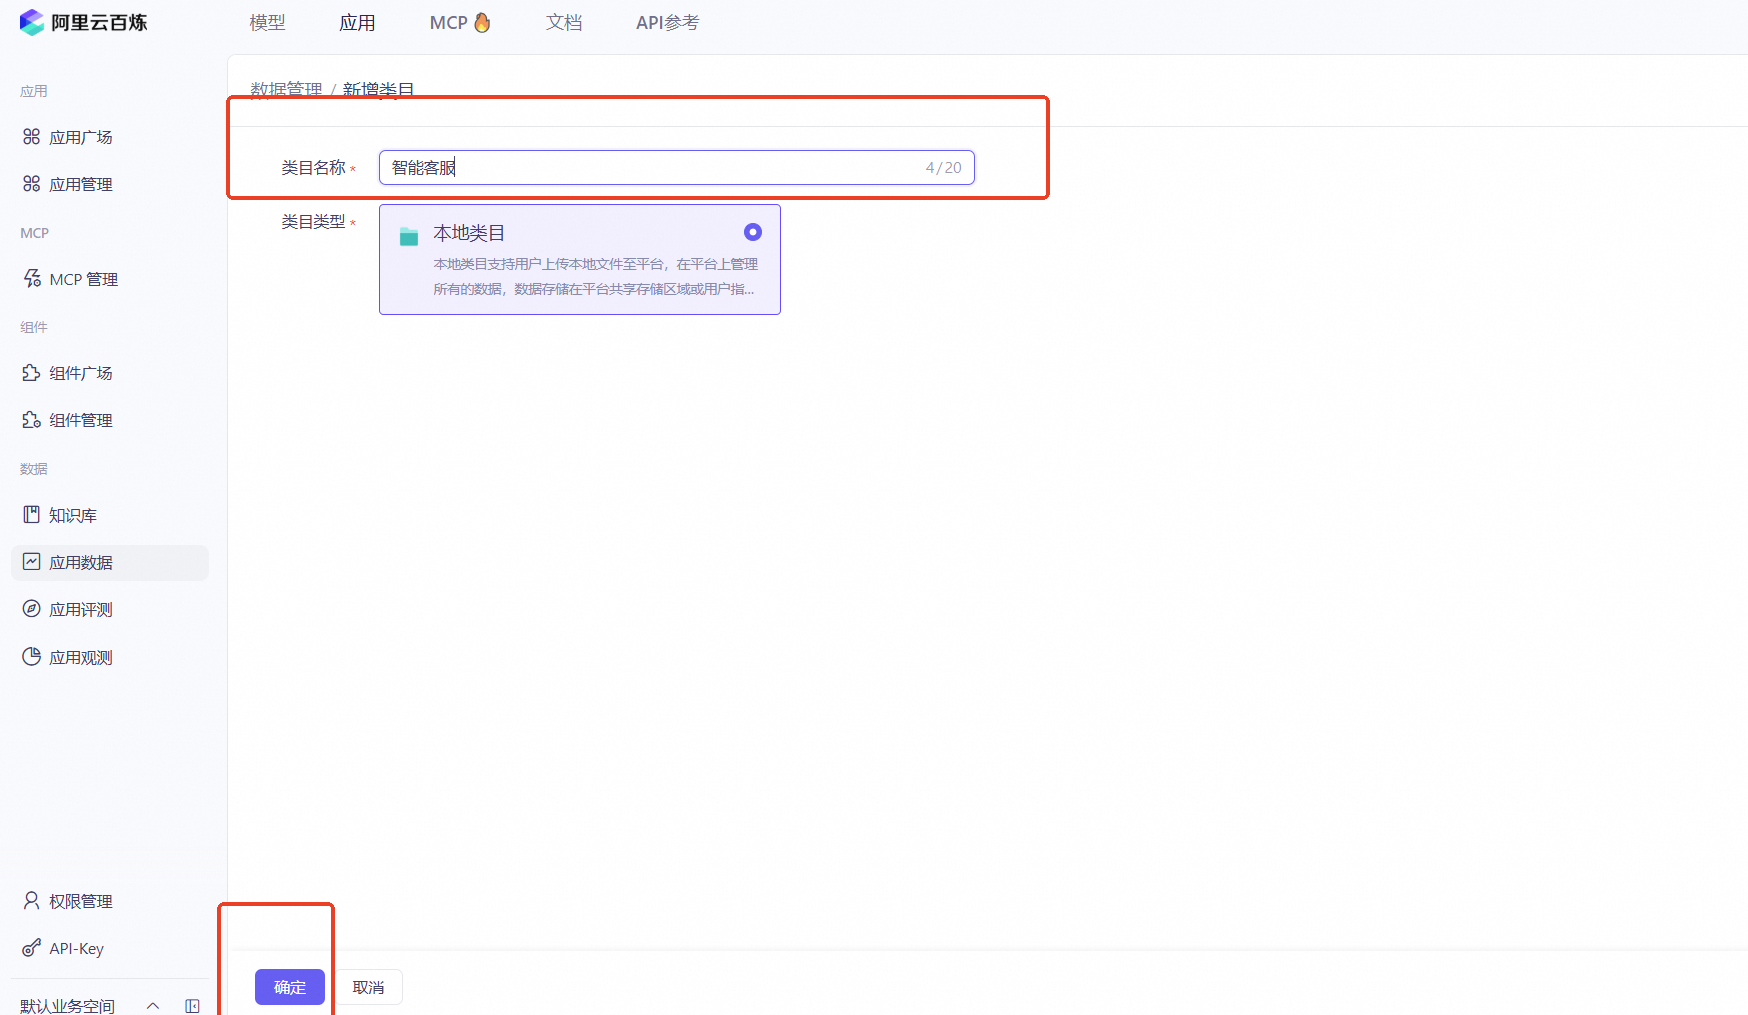Open 权限管理 in the sidebar
The height and width of the screenshot is (1015, 1748).
(x=110, y=901)
